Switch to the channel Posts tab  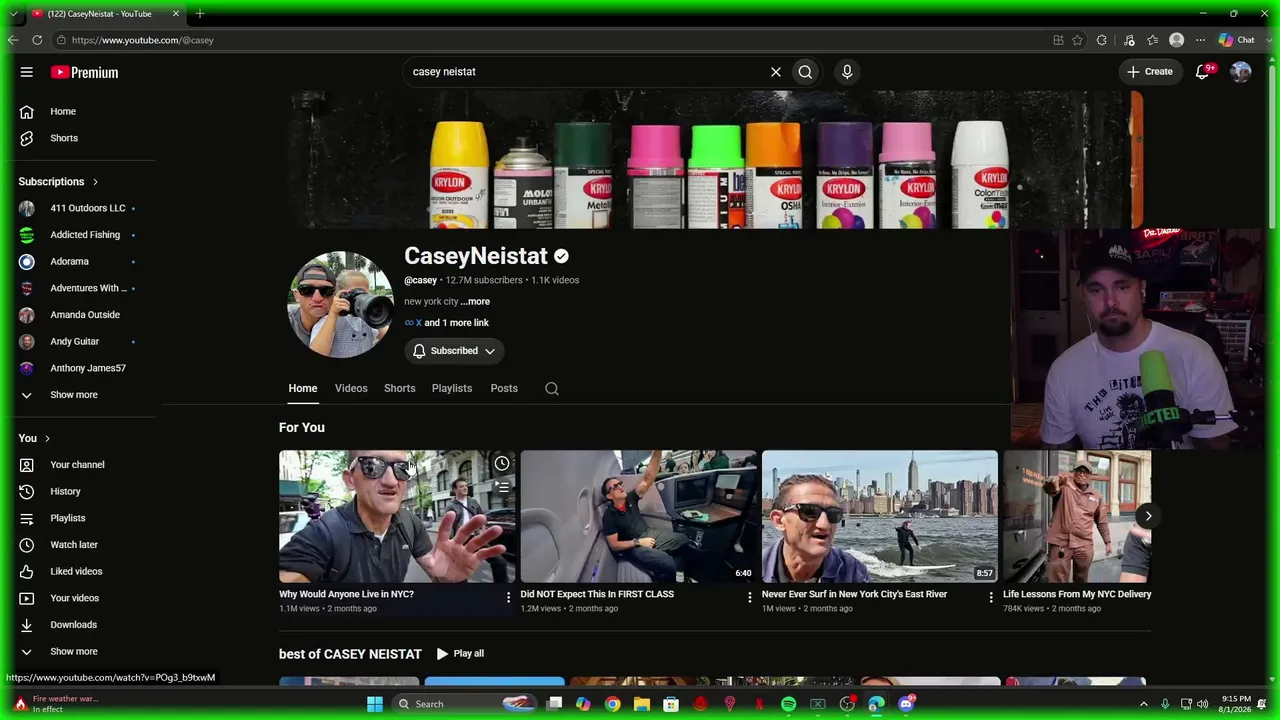[x=504, y=389]
